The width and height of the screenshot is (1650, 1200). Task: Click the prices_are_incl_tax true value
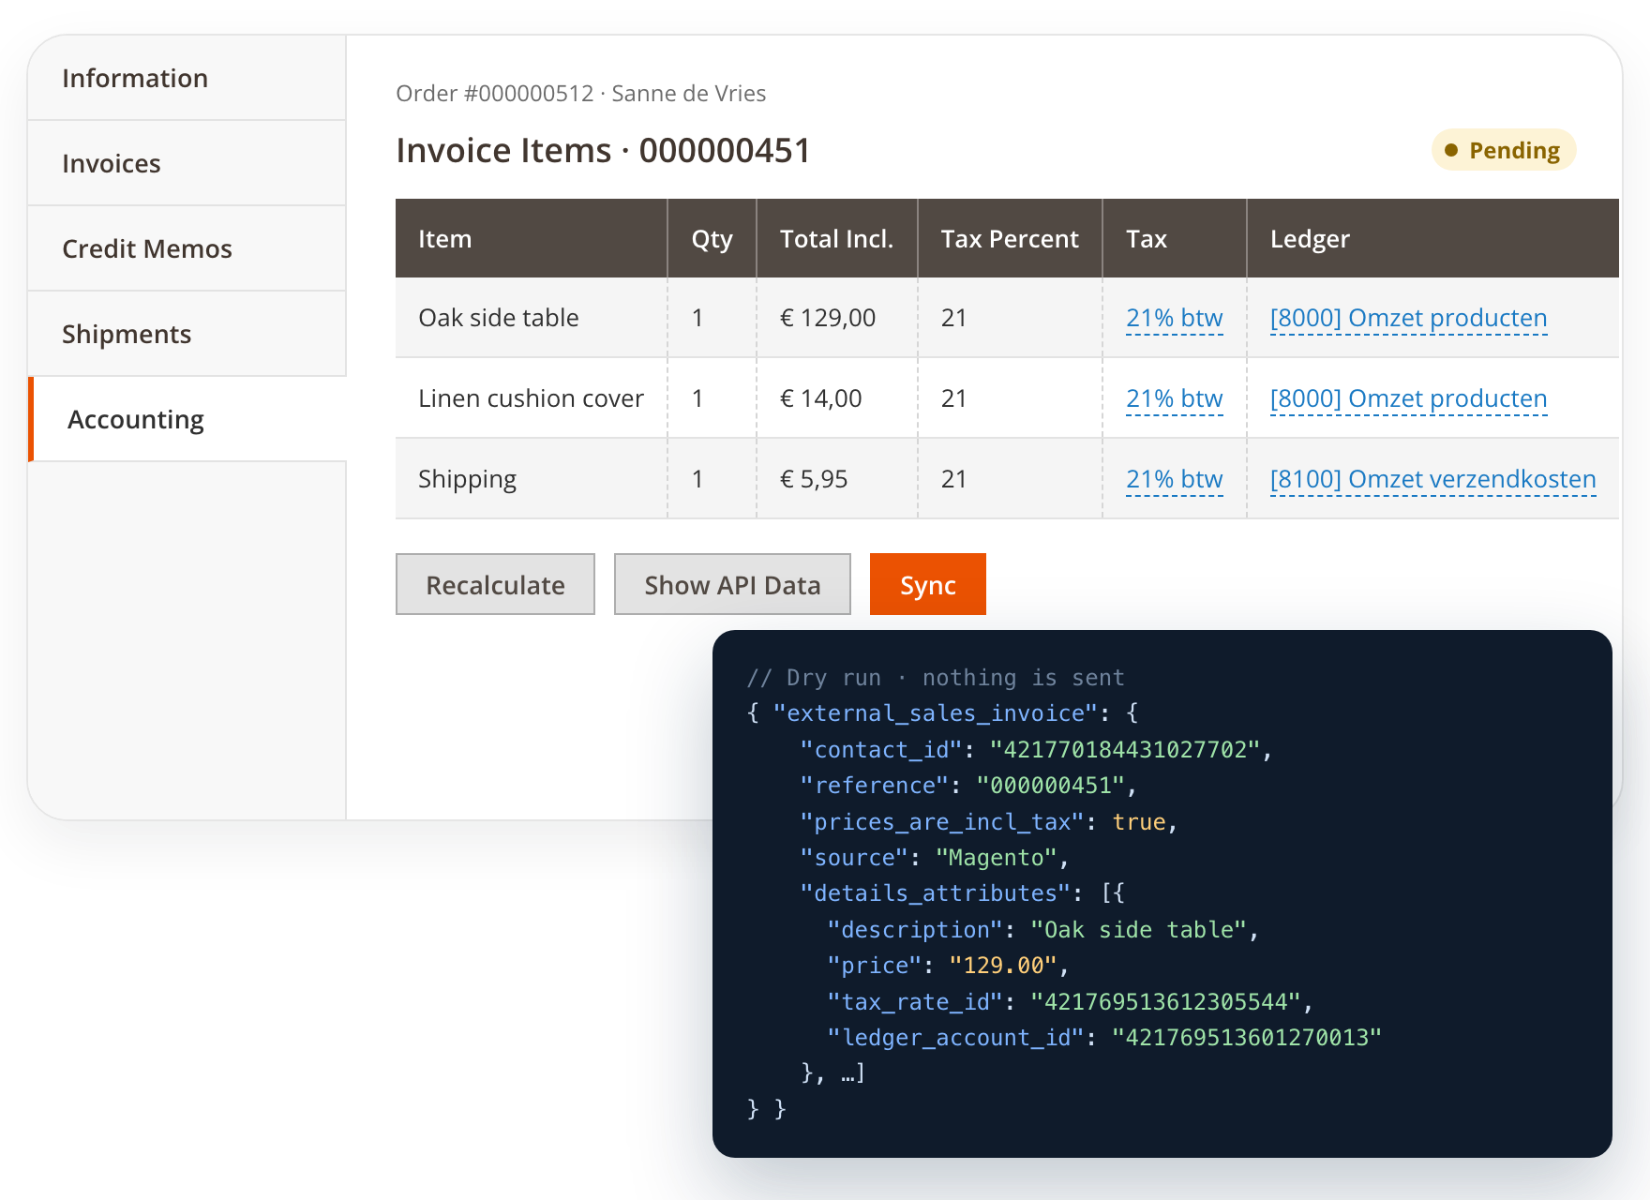coord(1139,822)
